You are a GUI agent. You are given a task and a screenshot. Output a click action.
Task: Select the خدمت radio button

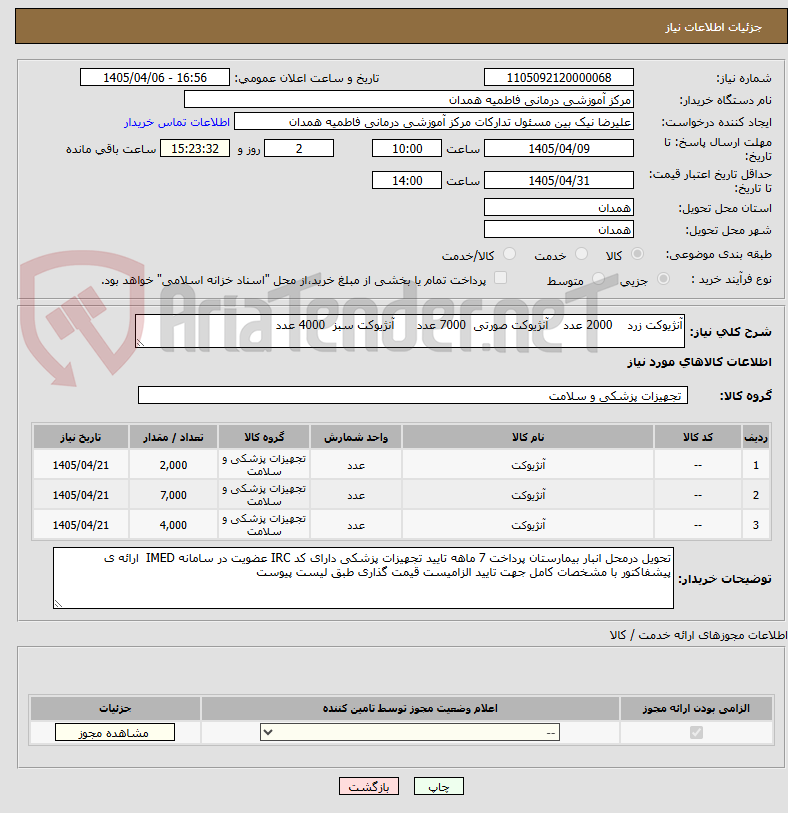pyautogui.click(x=582, y=254)
